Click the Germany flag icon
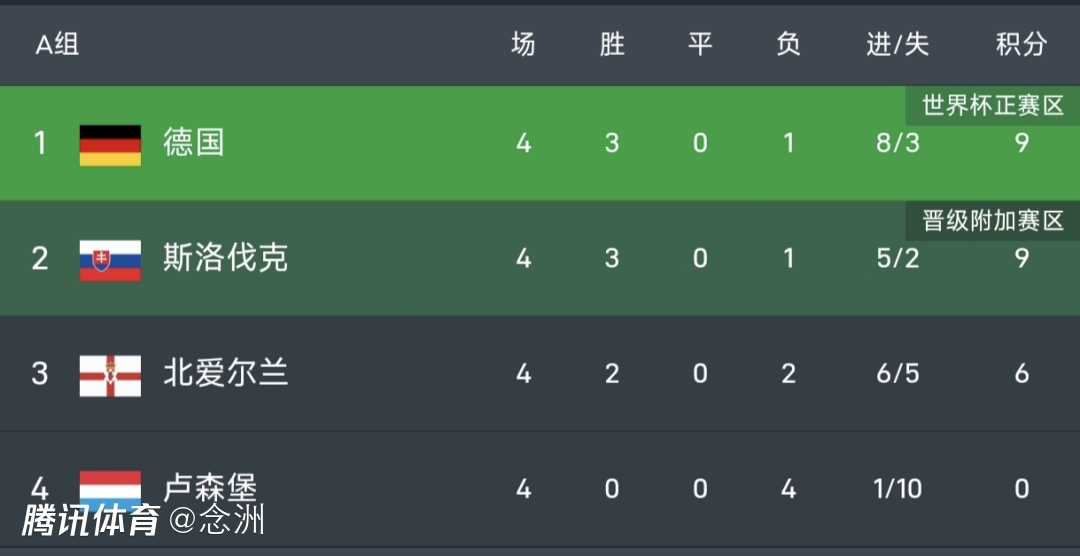This screenshot has width=1080, height=556. point(110,144)
